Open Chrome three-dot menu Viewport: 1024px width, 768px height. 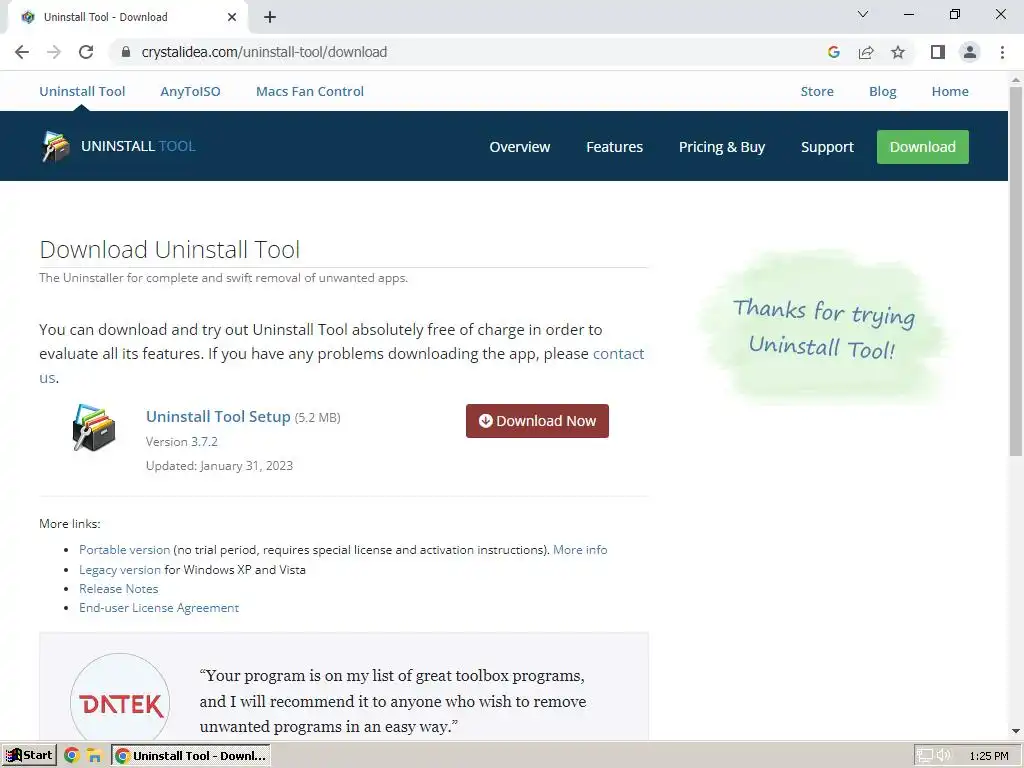tap(1002, 52)
